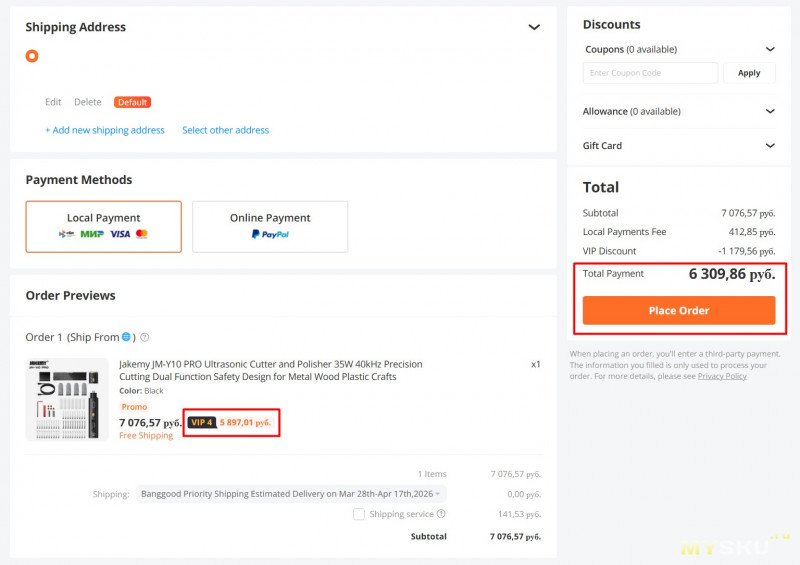The image size is (800, 565).
Task: Collapse the Shipping Address section chevron
Action: coord(534,28)
